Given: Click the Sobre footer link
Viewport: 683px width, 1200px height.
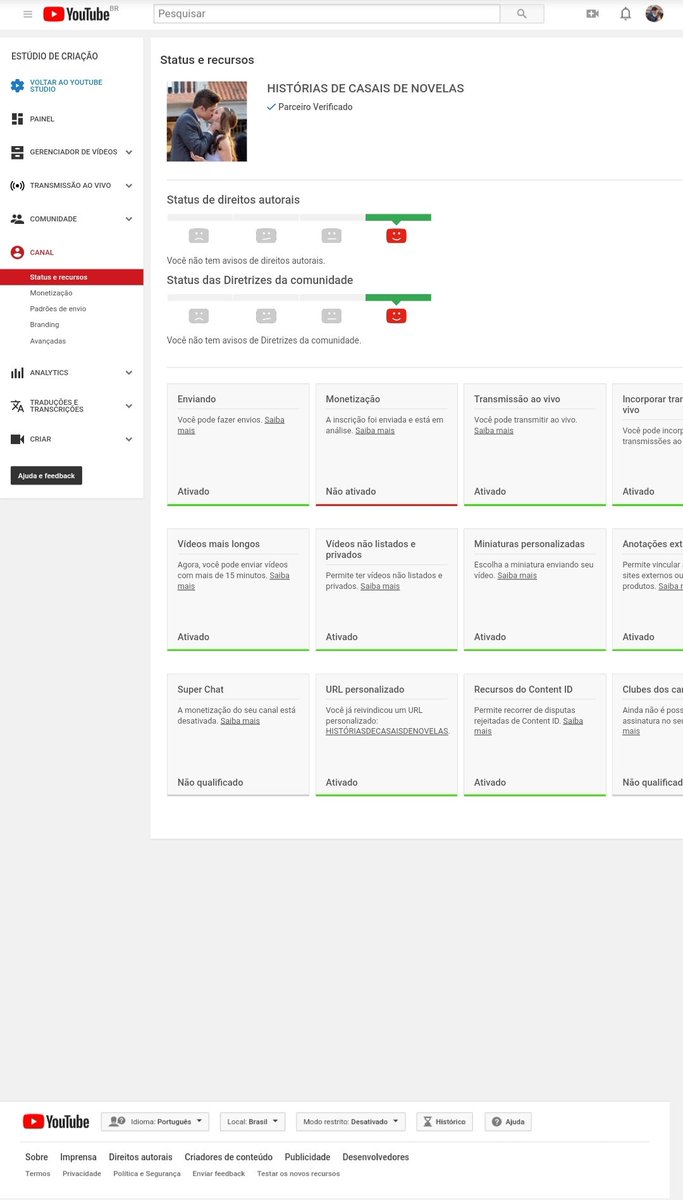Looking at the screenshot, I should pyautogui.click(x=36, y=1157).
